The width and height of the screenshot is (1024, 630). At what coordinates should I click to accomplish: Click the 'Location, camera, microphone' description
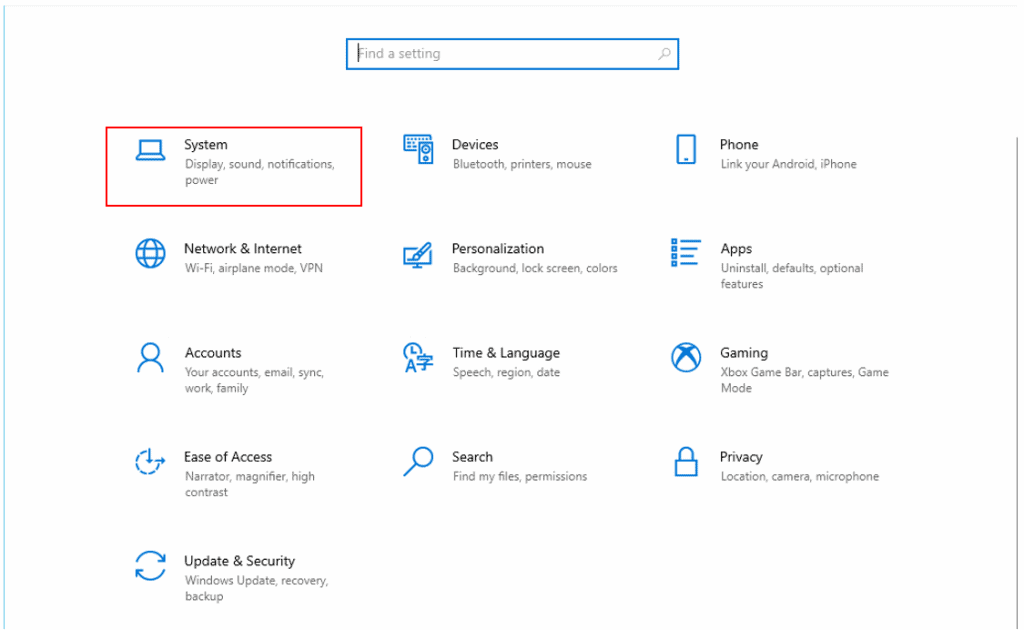[x=799, y=477]
